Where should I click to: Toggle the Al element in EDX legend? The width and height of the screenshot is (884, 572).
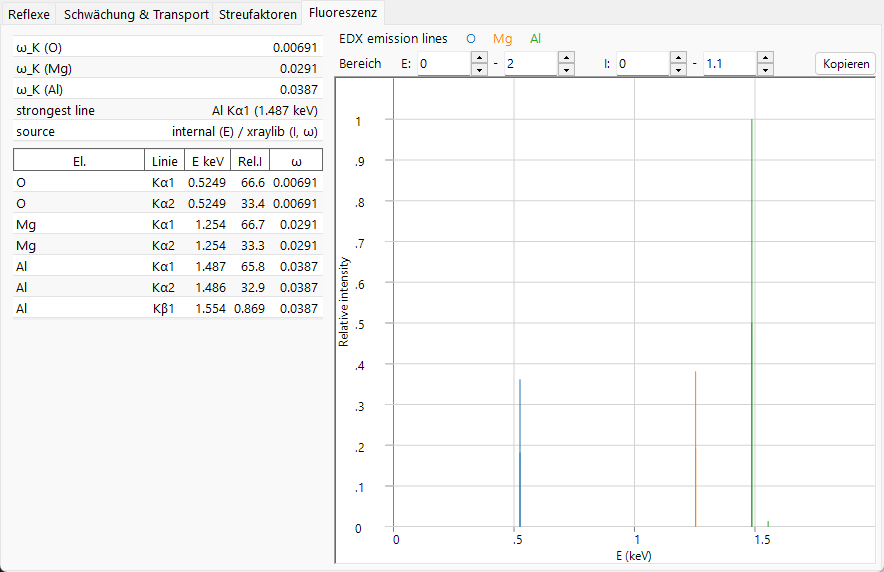pyautogui.click(x=535, y=38)
